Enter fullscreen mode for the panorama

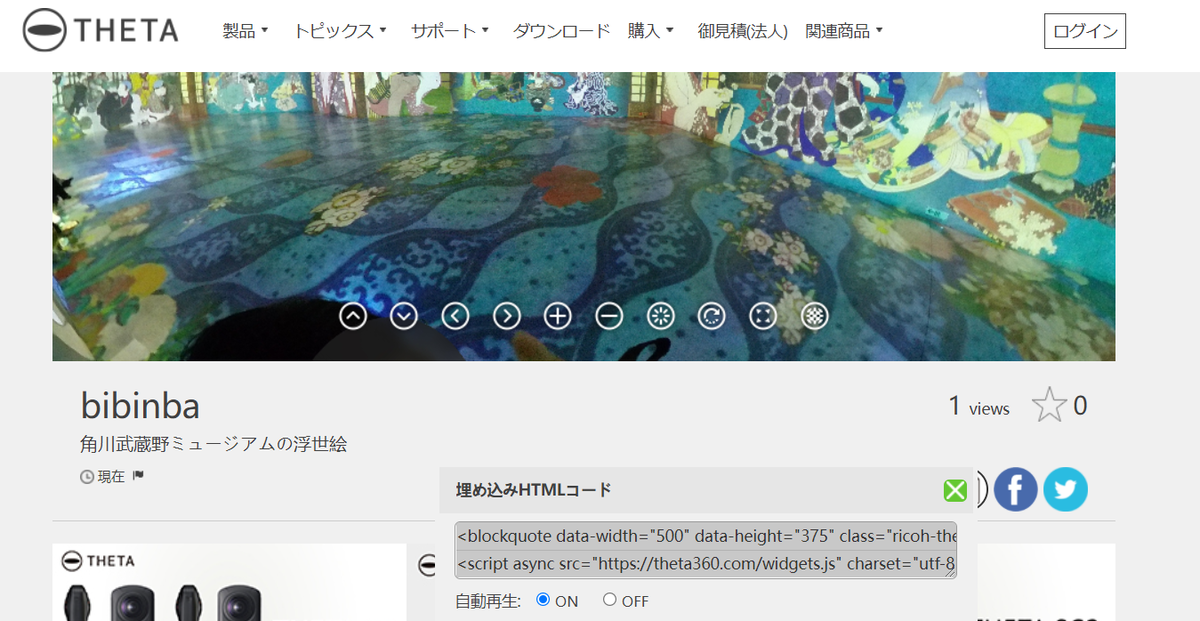pos(762,315)
